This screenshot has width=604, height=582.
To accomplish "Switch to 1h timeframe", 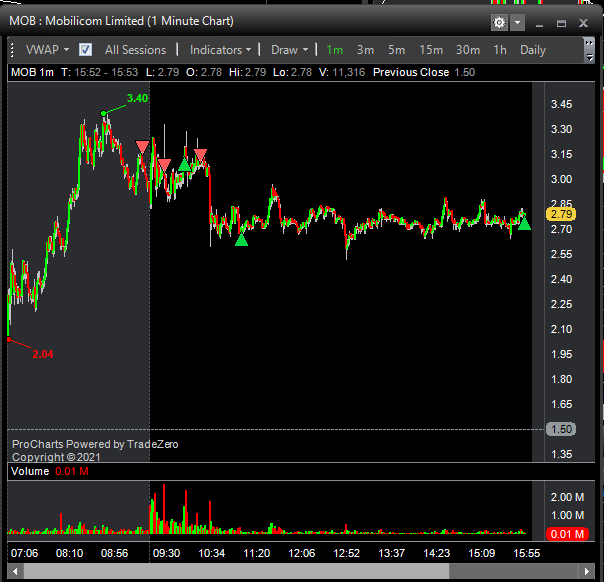I will 500,50.
